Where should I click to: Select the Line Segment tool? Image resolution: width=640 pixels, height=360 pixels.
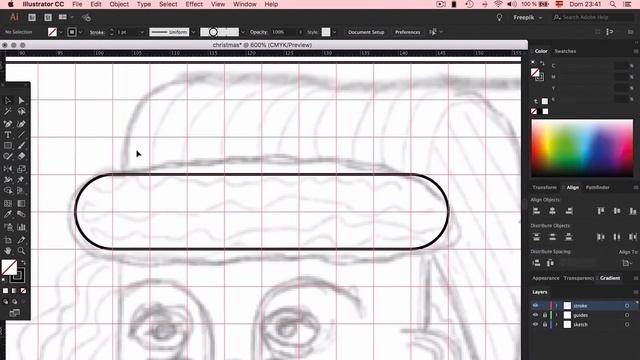coord(21,135)
